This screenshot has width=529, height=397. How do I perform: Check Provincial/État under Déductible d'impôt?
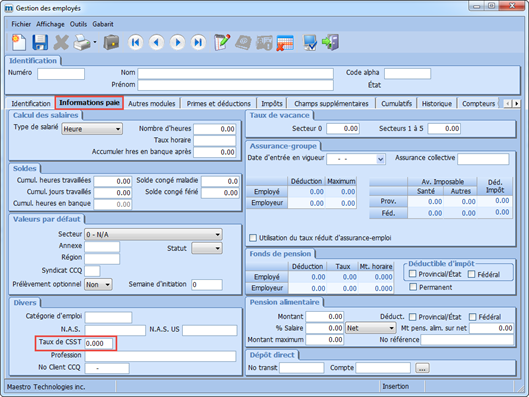pos(413,274)
